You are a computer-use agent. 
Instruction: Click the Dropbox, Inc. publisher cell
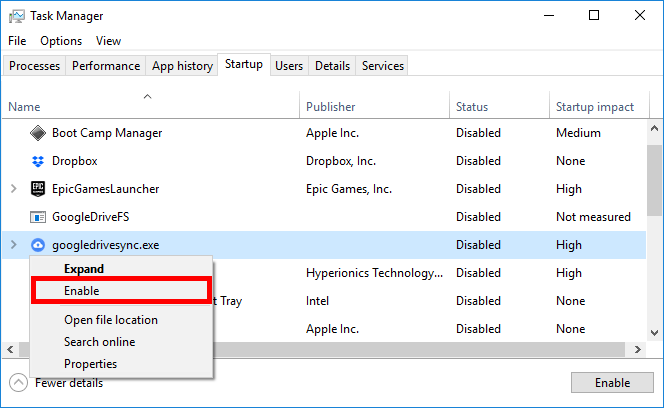(x=341, y=161)
